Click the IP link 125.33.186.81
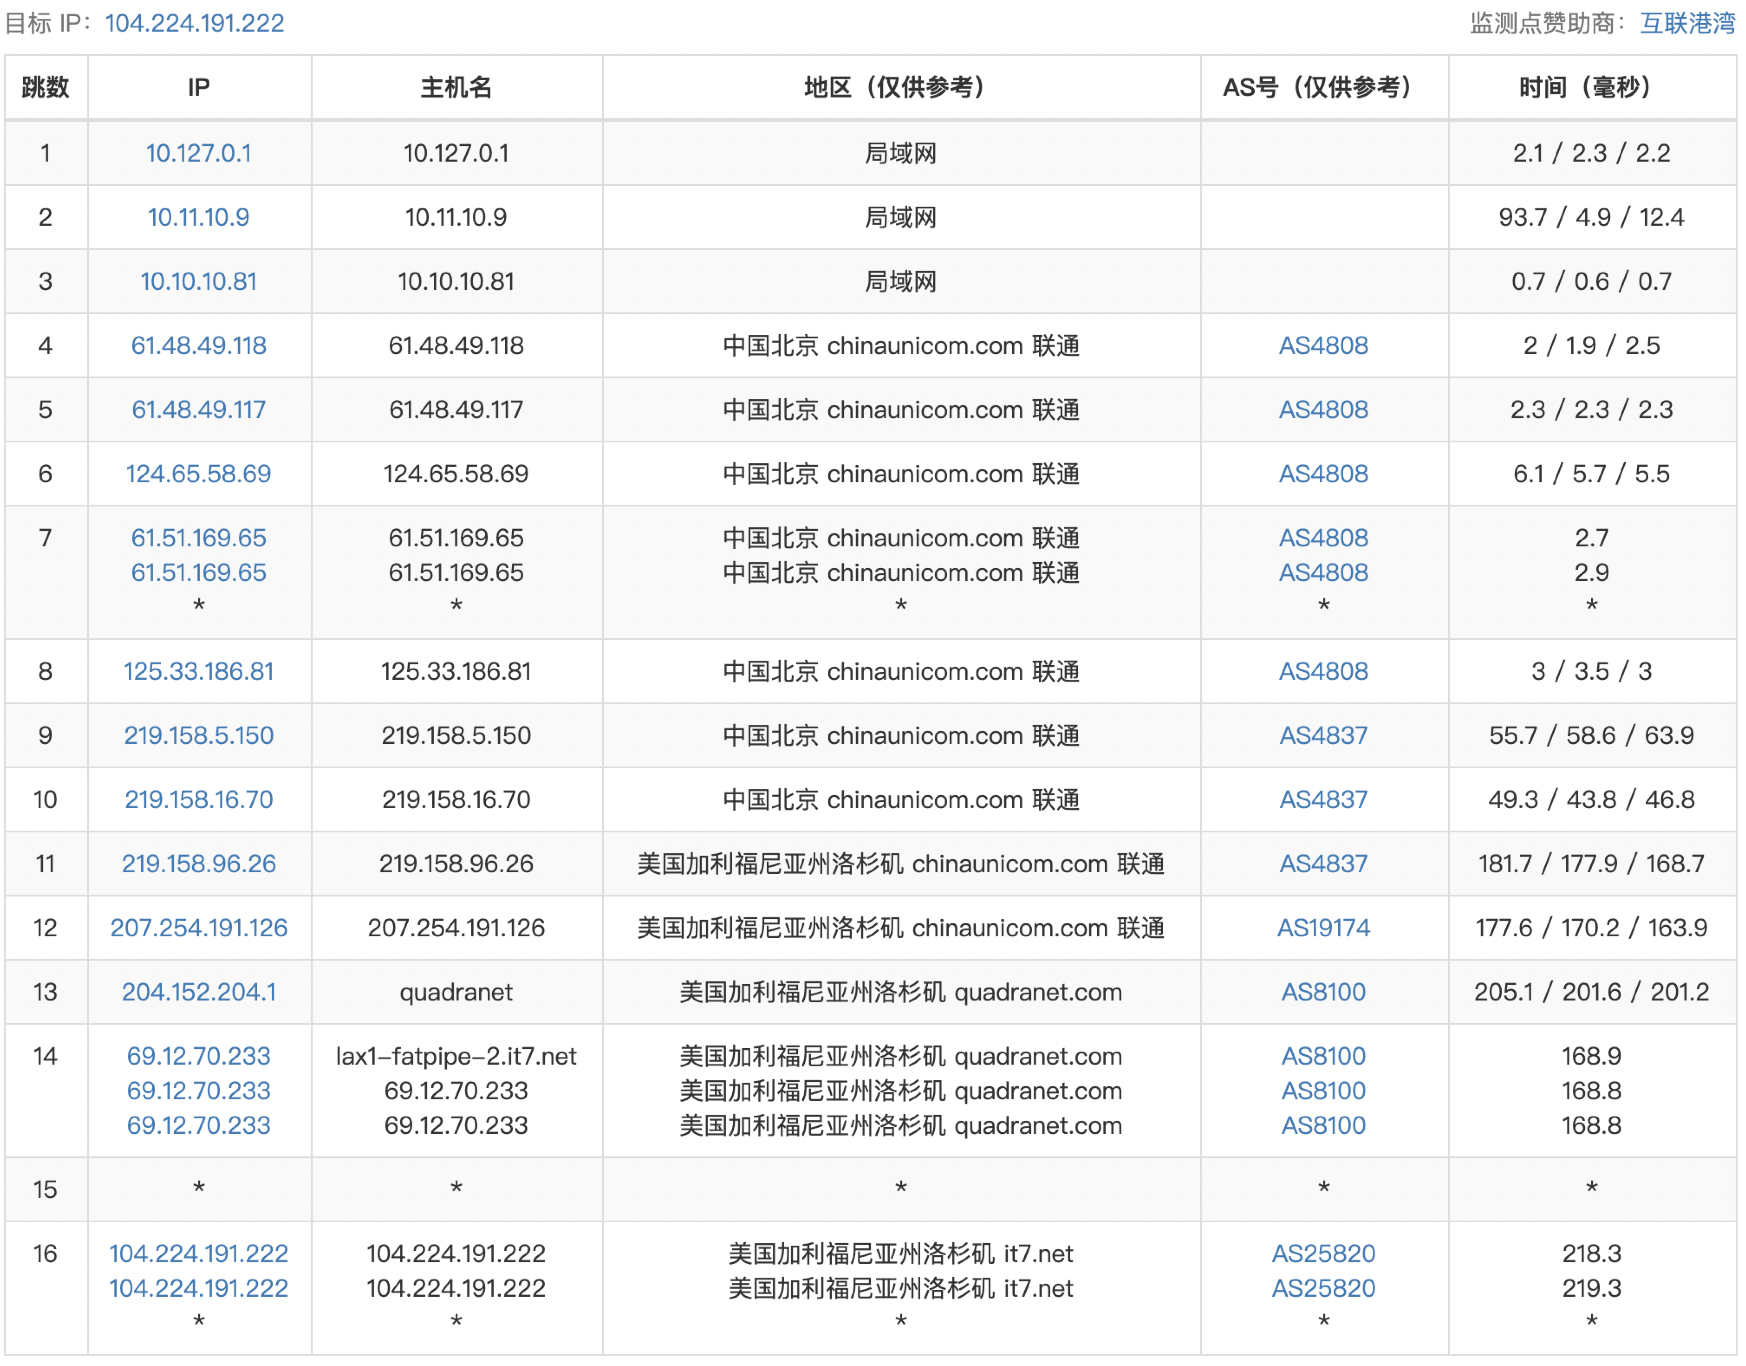The height and width of the screenshot is (1366, 1746). [x=198, y=671]
